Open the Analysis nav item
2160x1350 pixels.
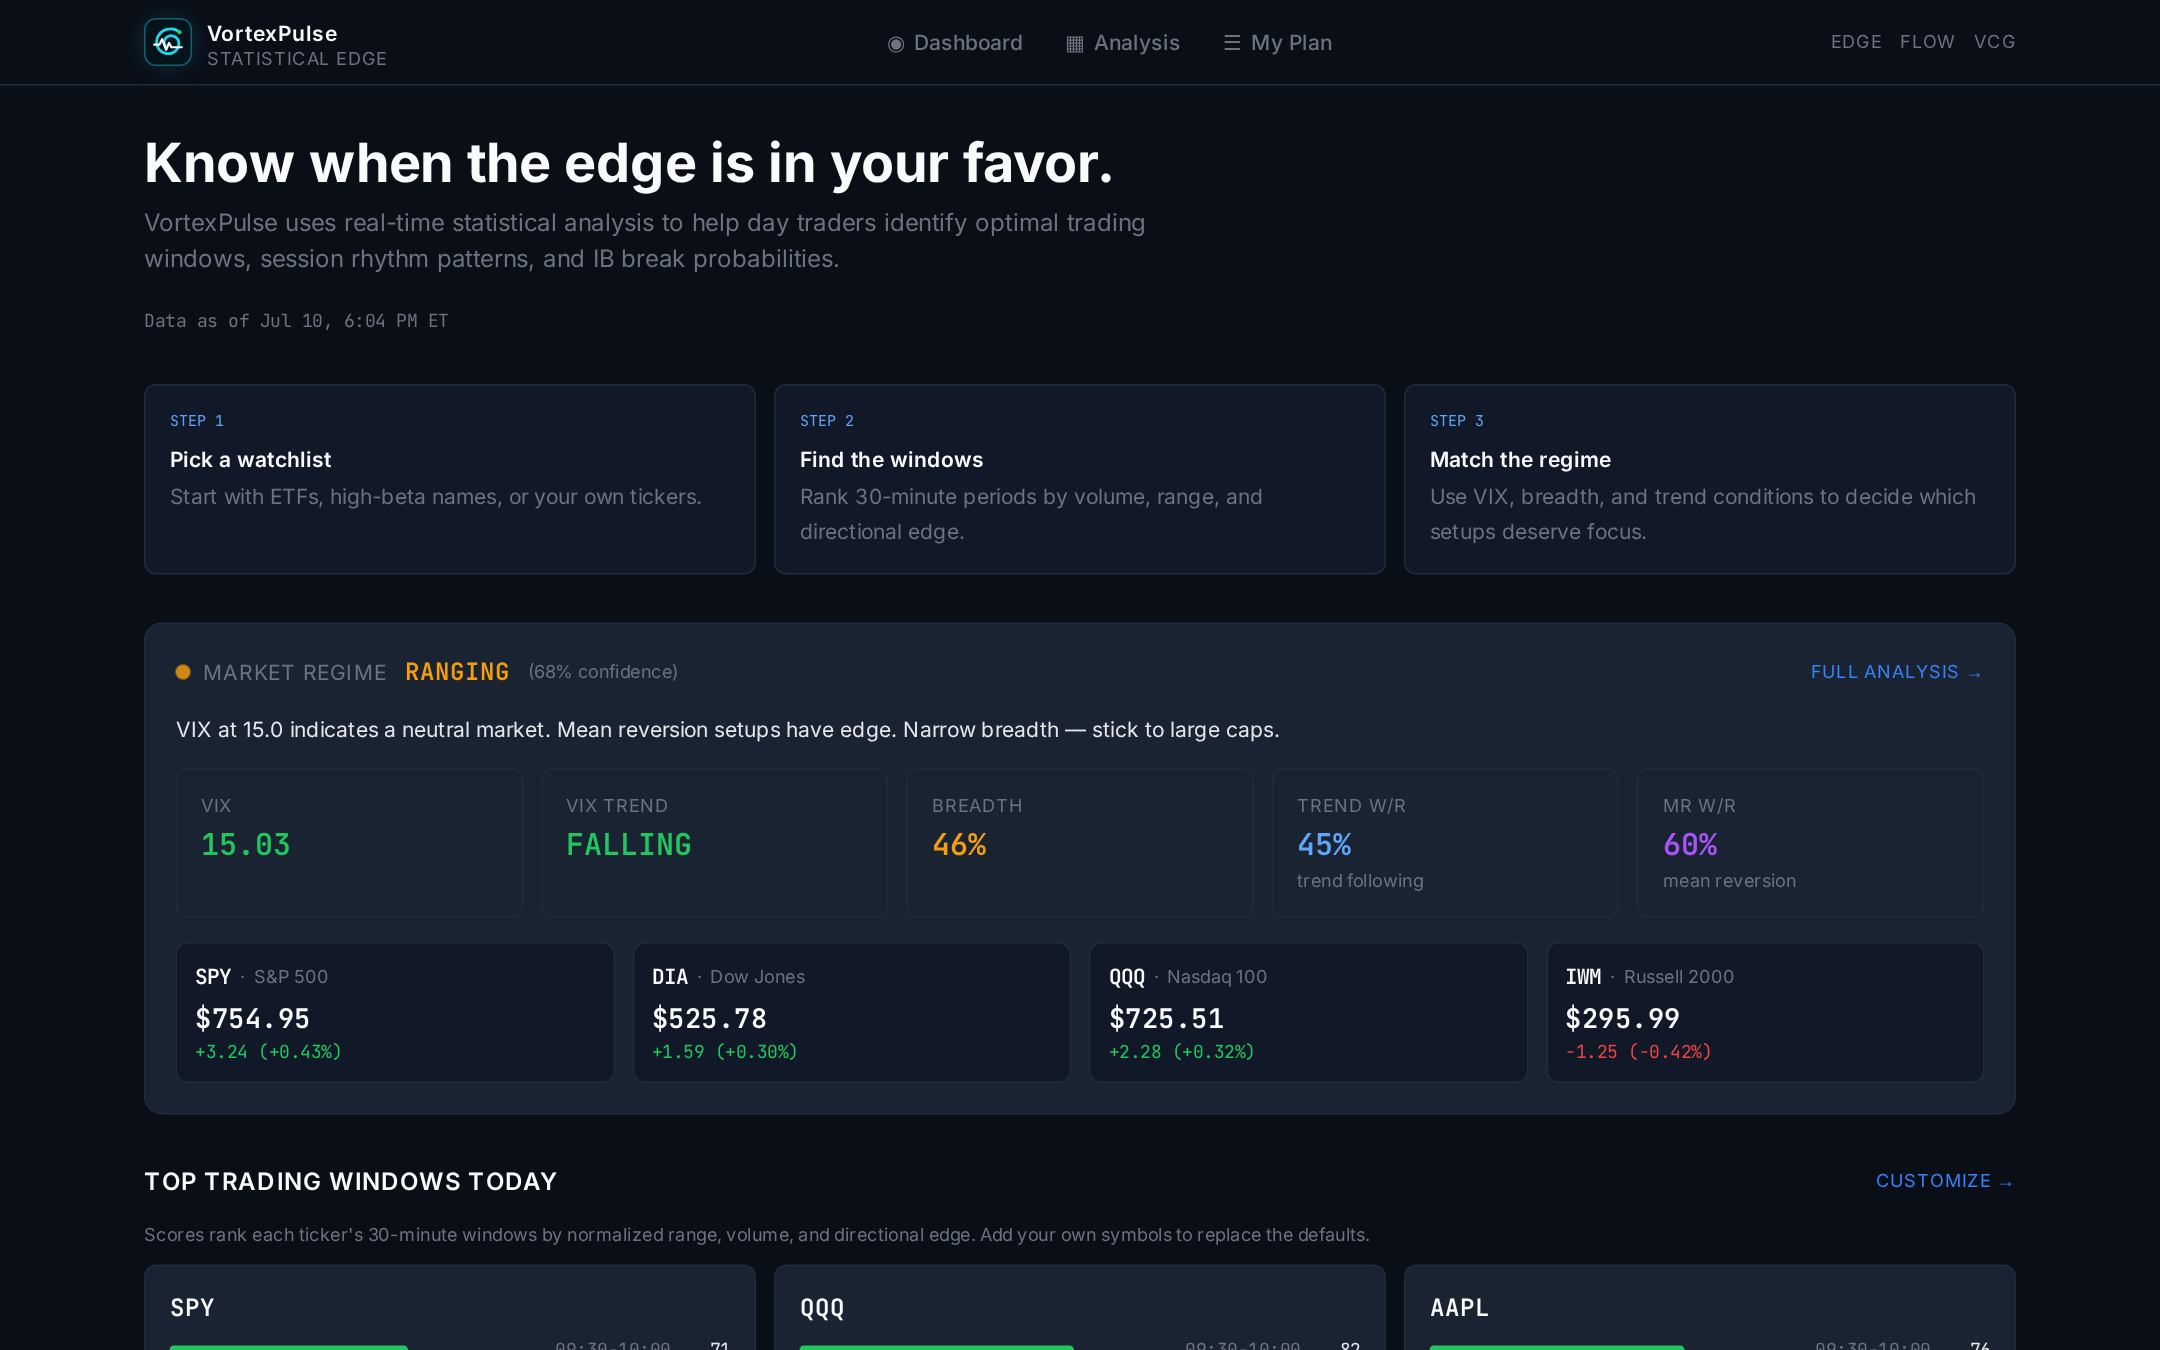point(1123,43)
